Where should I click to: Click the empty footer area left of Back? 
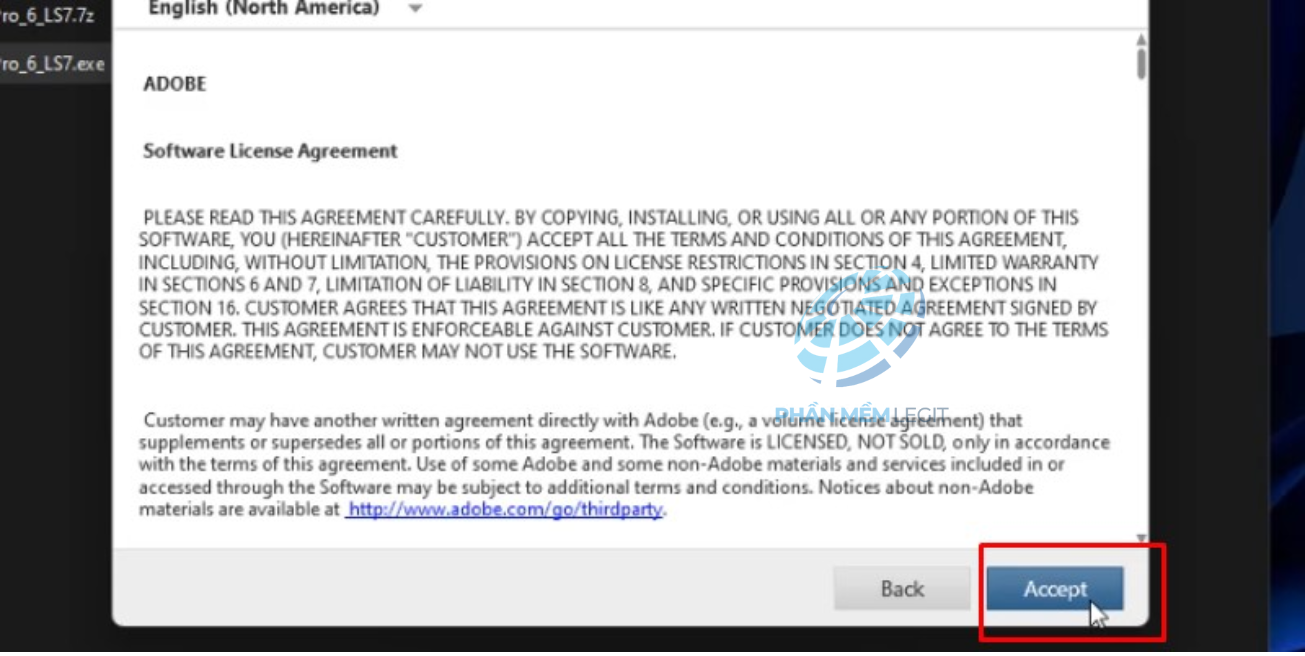[470, 589]
